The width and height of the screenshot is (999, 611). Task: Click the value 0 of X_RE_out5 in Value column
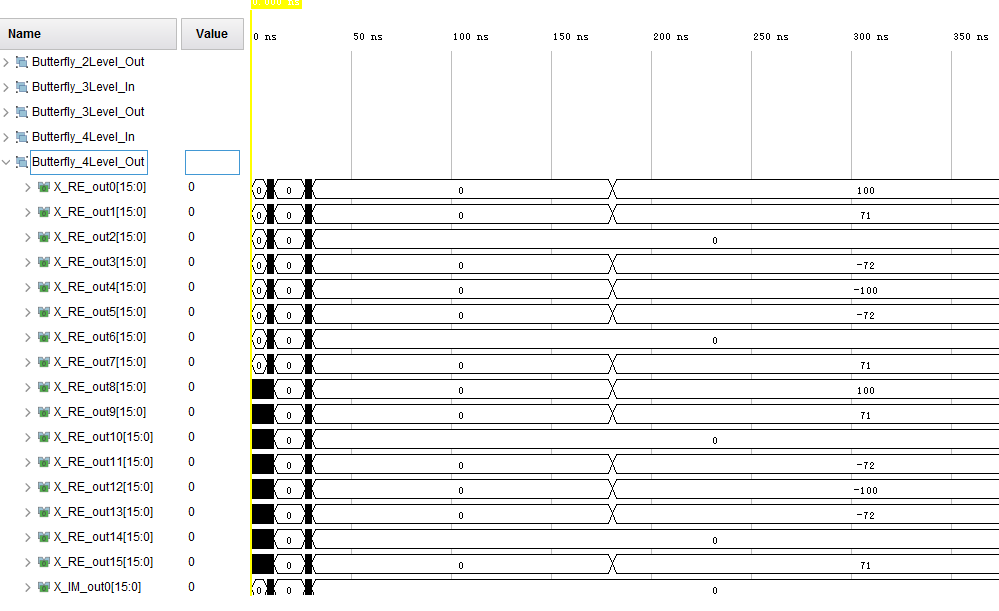(x=191, y=312)
